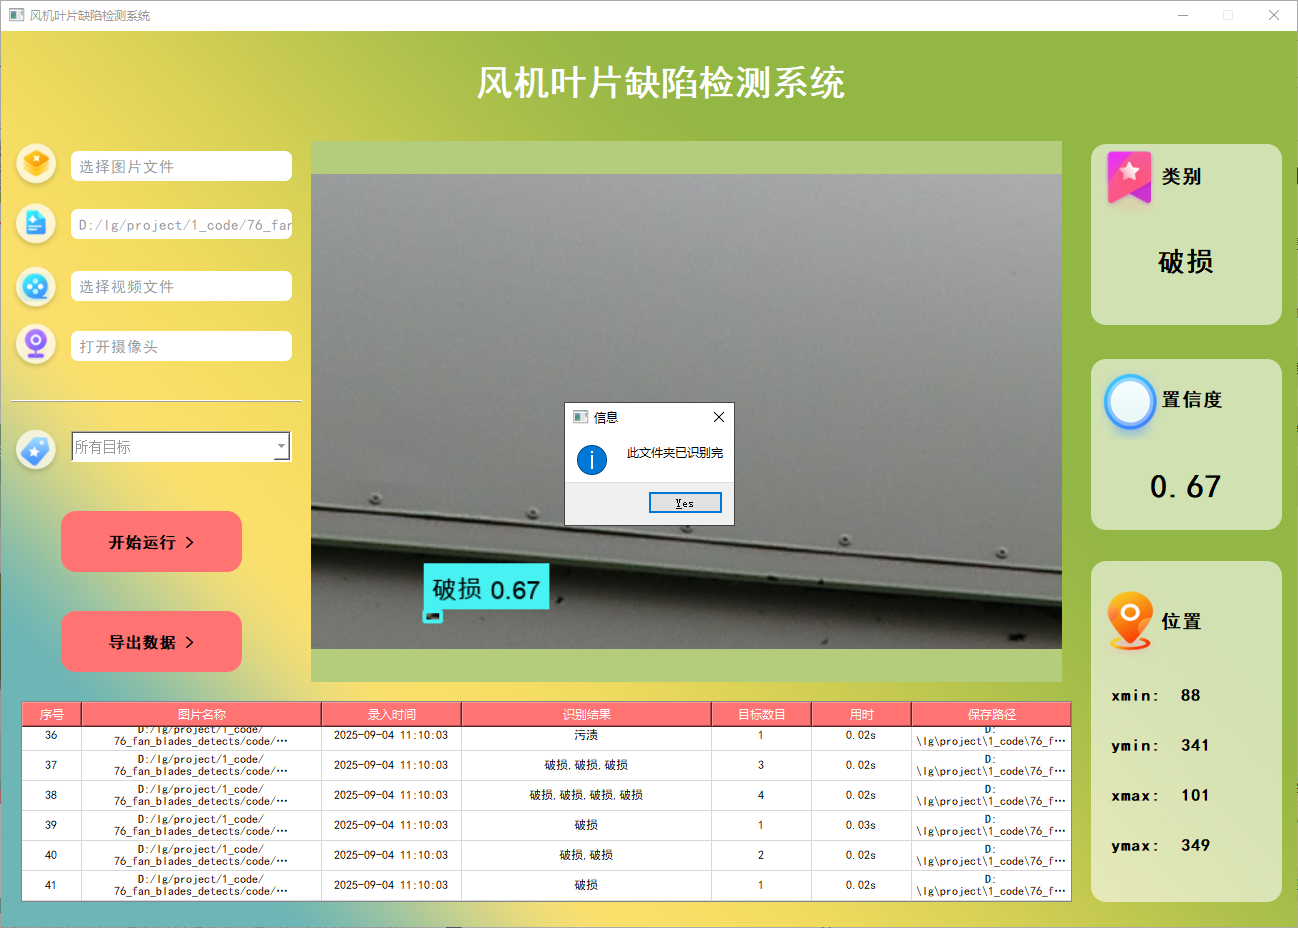Click the confidence value 0.67
The width and height of the screenshot is (1298, 928).
[x=1186, y=487]
